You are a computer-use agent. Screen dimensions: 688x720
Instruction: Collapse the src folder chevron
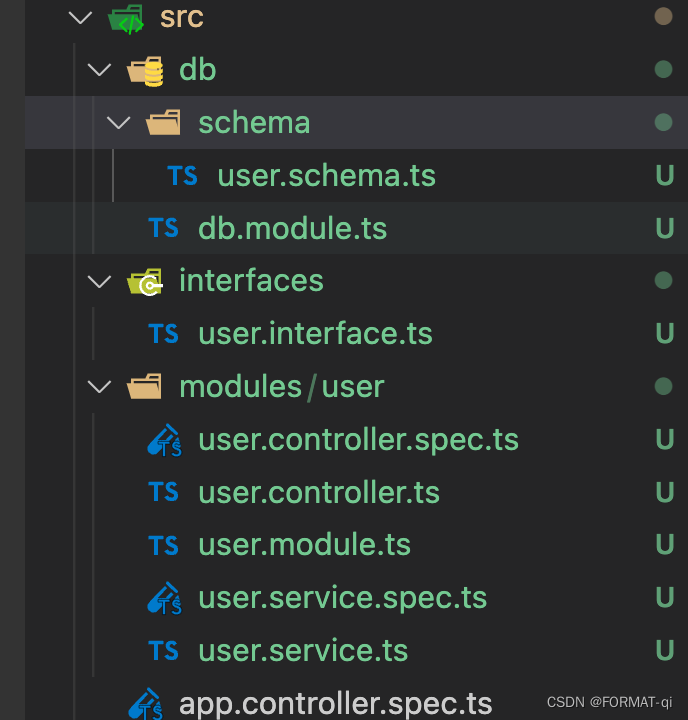coord(80,17)
